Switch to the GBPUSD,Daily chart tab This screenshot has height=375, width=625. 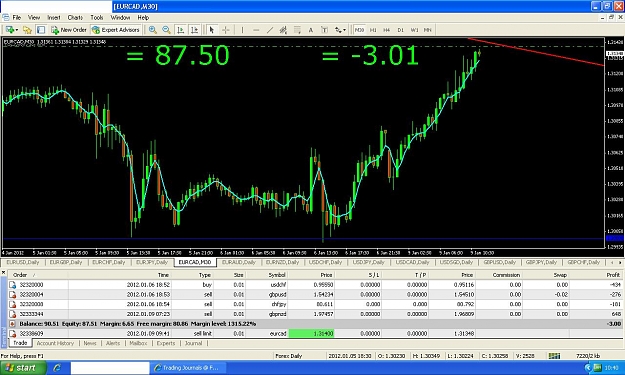click(x=500, y=262)
